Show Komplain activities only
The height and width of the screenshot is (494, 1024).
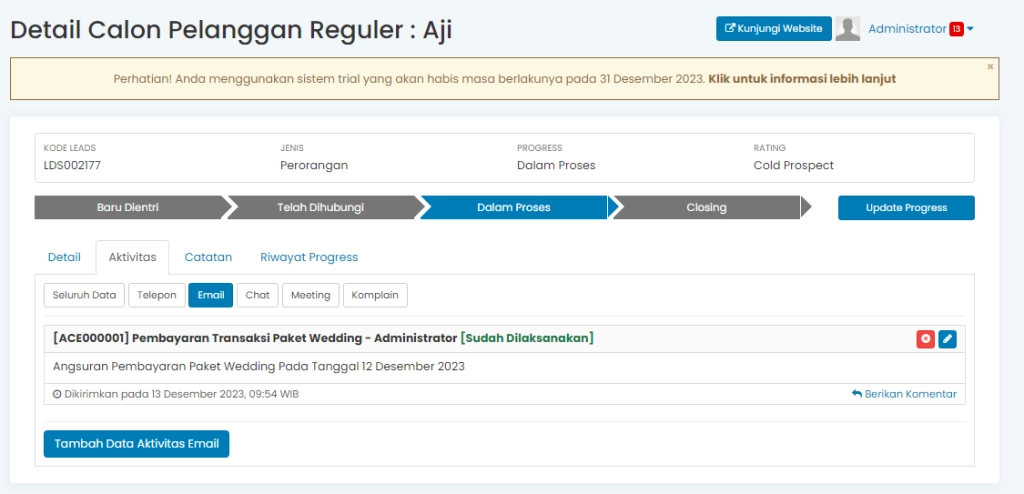[375, 295]
